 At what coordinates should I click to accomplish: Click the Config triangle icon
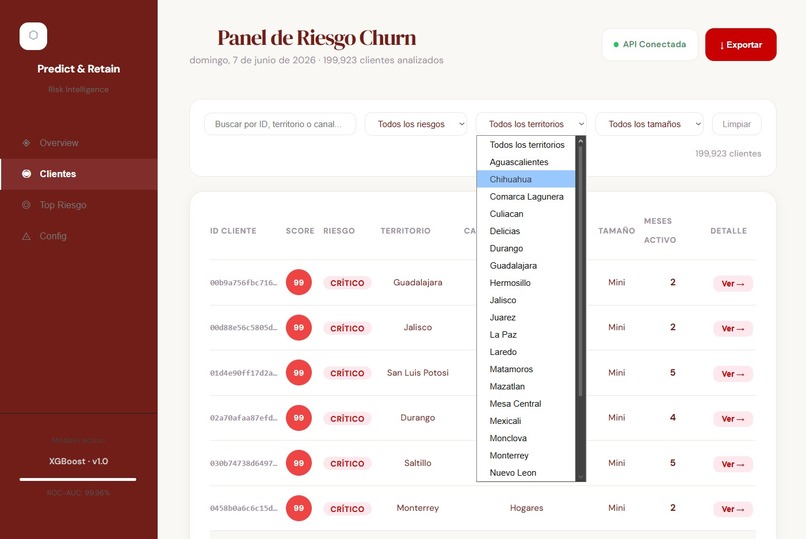[x=26, y=236]
